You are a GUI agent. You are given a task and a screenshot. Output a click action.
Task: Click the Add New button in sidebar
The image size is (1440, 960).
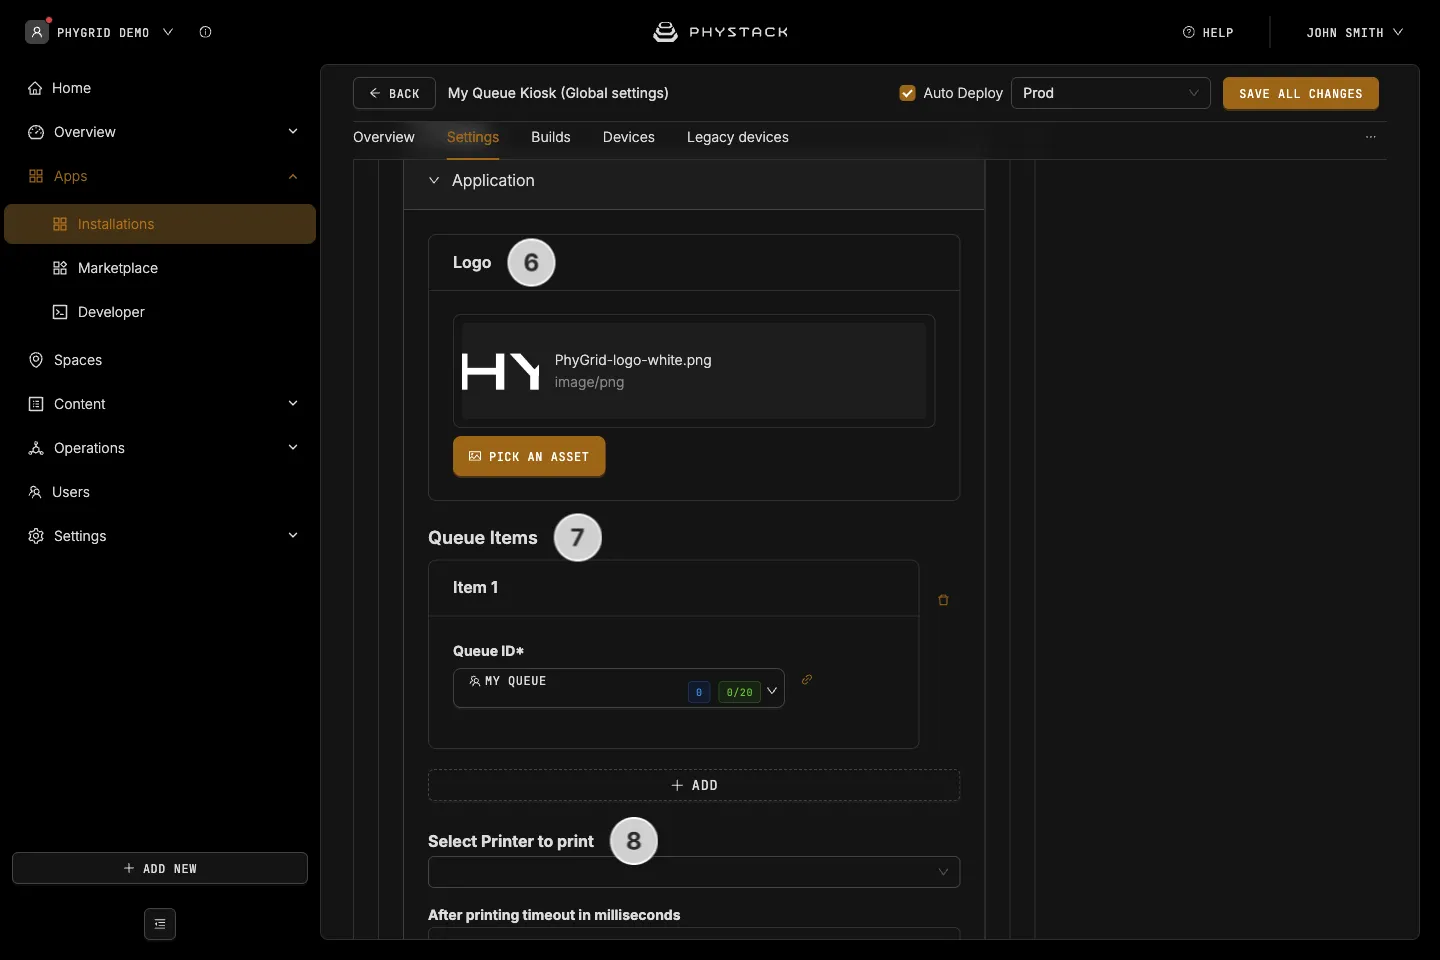[x=160, y=868]
